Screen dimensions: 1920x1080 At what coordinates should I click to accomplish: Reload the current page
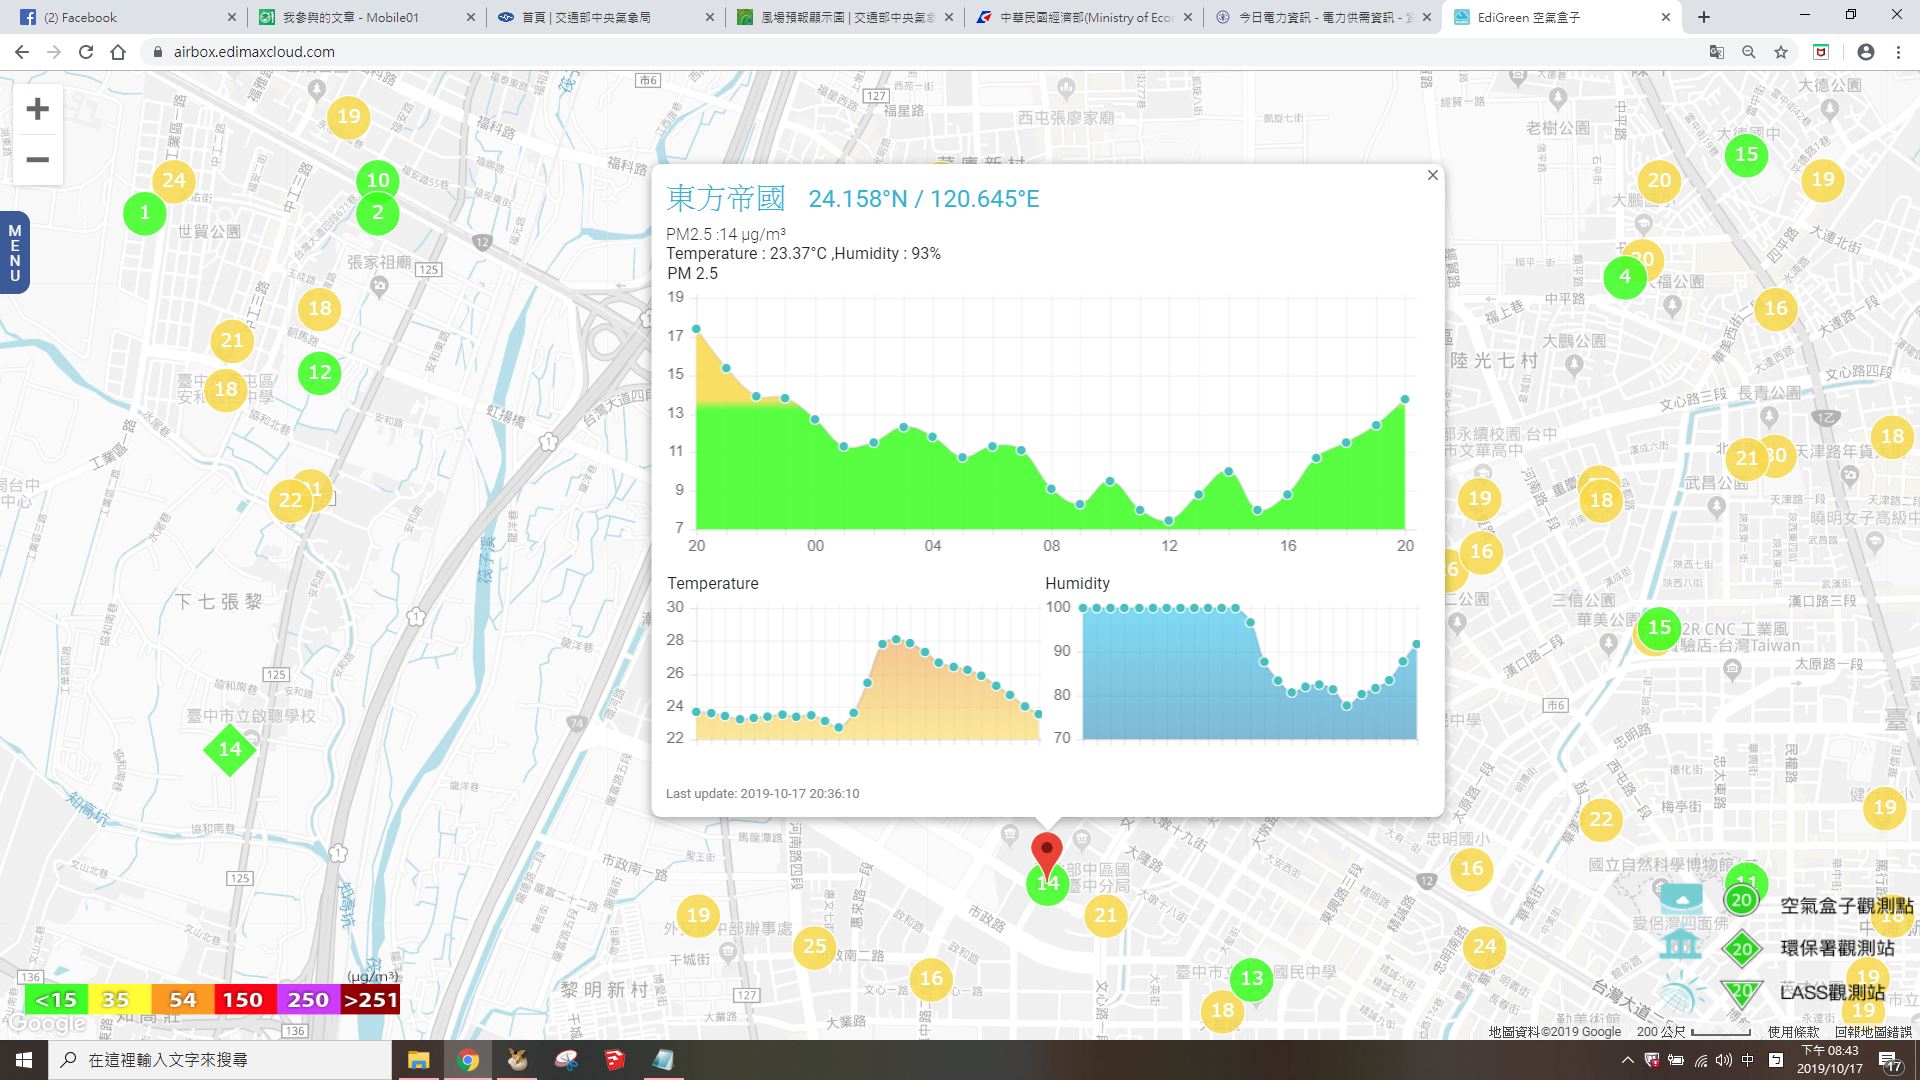point(86,52)
